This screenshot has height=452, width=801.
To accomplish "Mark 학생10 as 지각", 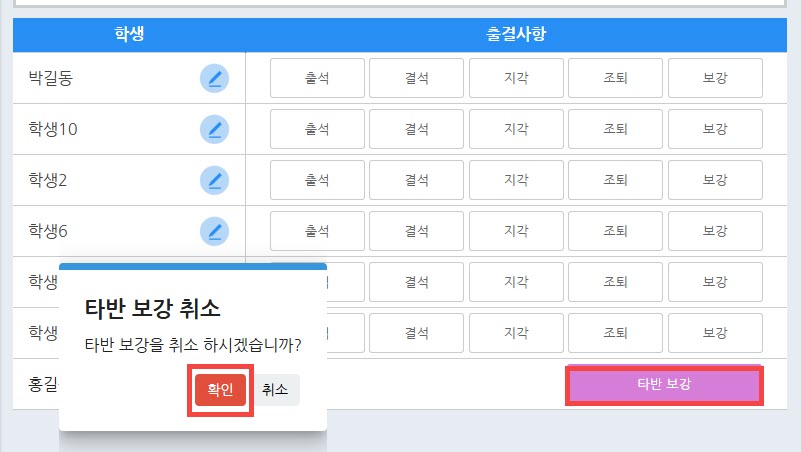I will click(516, 129).
